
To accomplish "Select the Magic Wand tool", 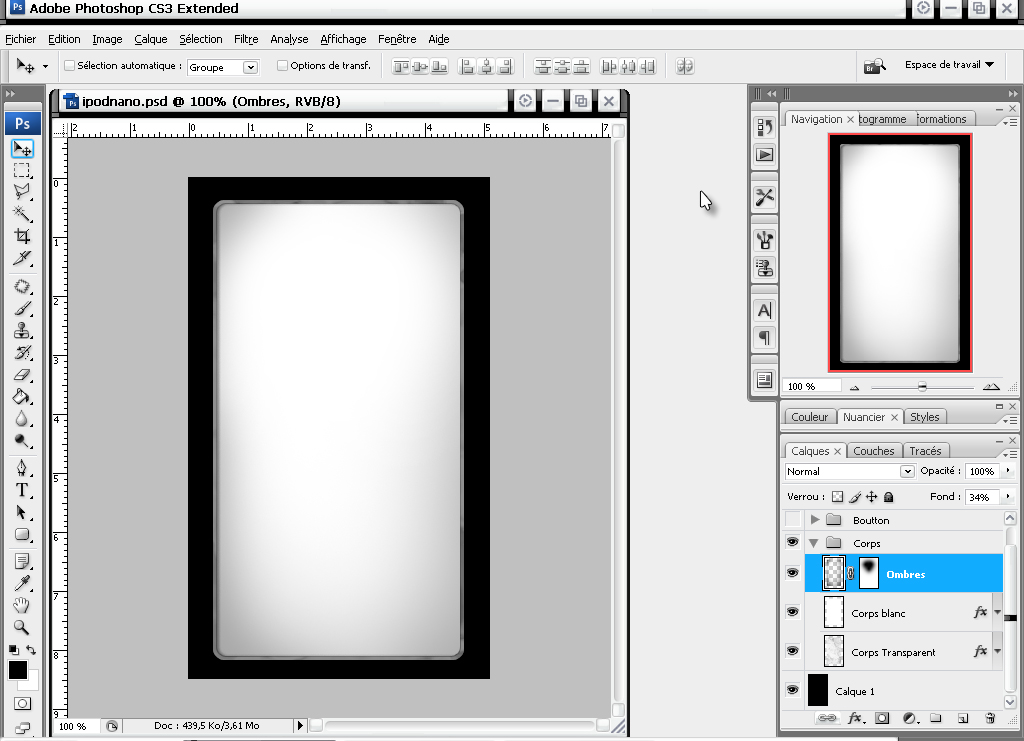I will tap(22, 213).
